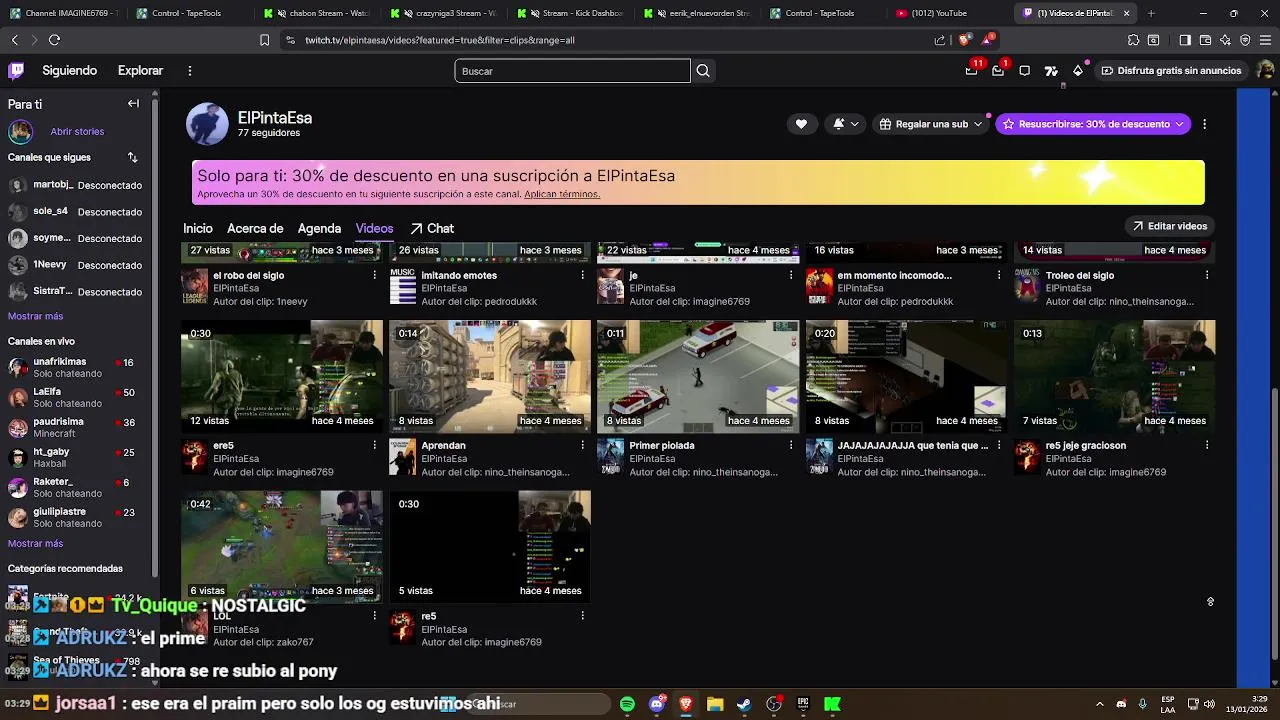
Task: Click Resuscribirse 30% de descuento button
Action: click(x=1093, y=124)
